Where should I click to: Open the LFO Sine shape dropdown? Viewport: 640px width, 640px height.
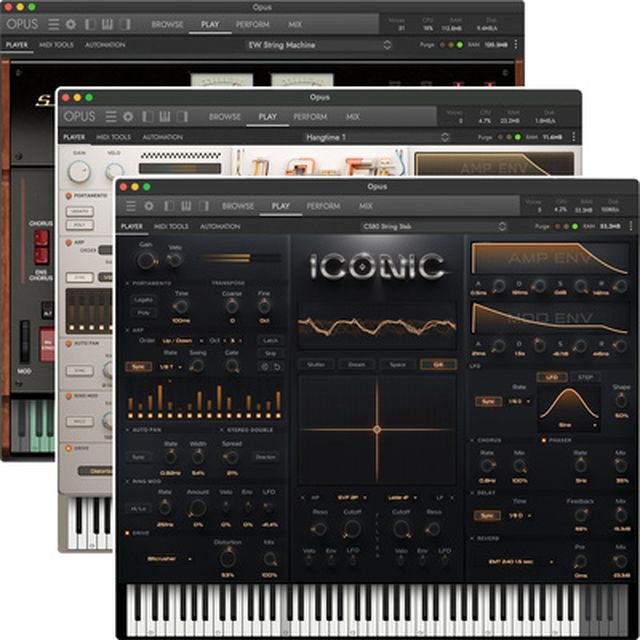[569, 425]
